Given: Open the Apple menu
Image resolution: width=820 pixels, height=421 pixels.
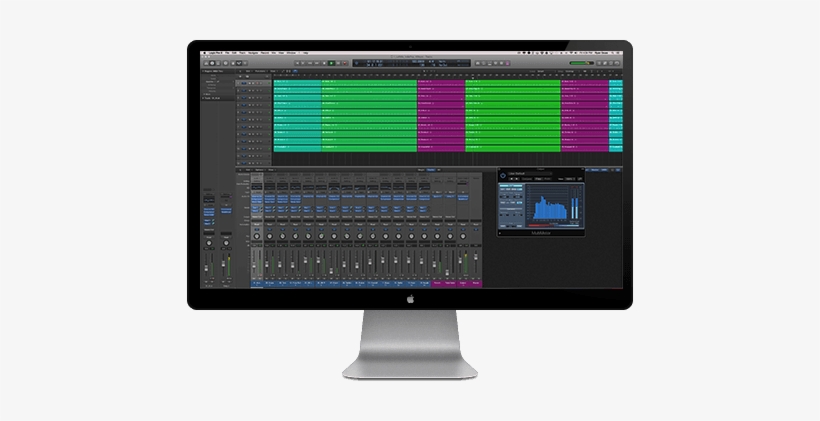Looking at the screenshot, I should pyautogui.click(x=204, y=53).
